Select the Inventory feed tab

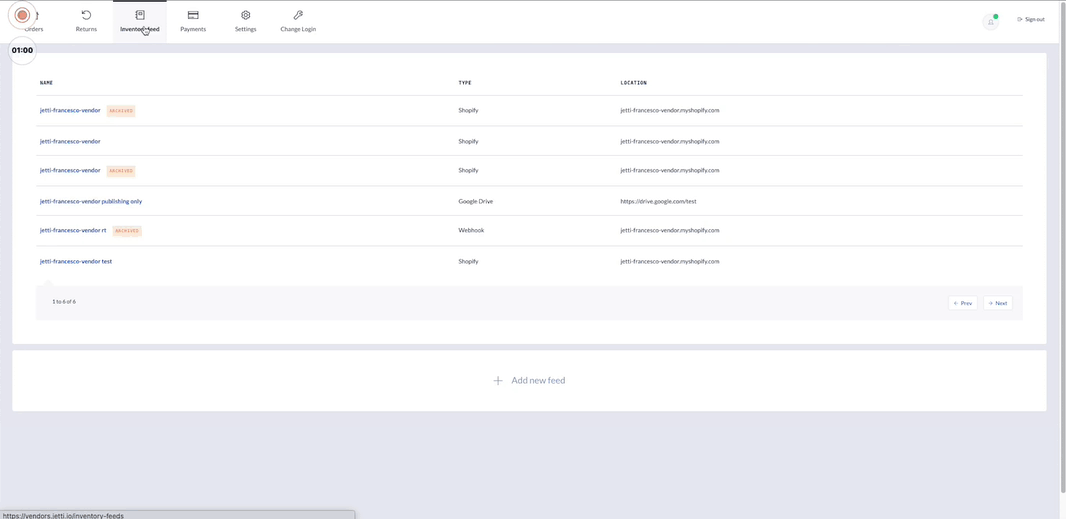(139, 22)
